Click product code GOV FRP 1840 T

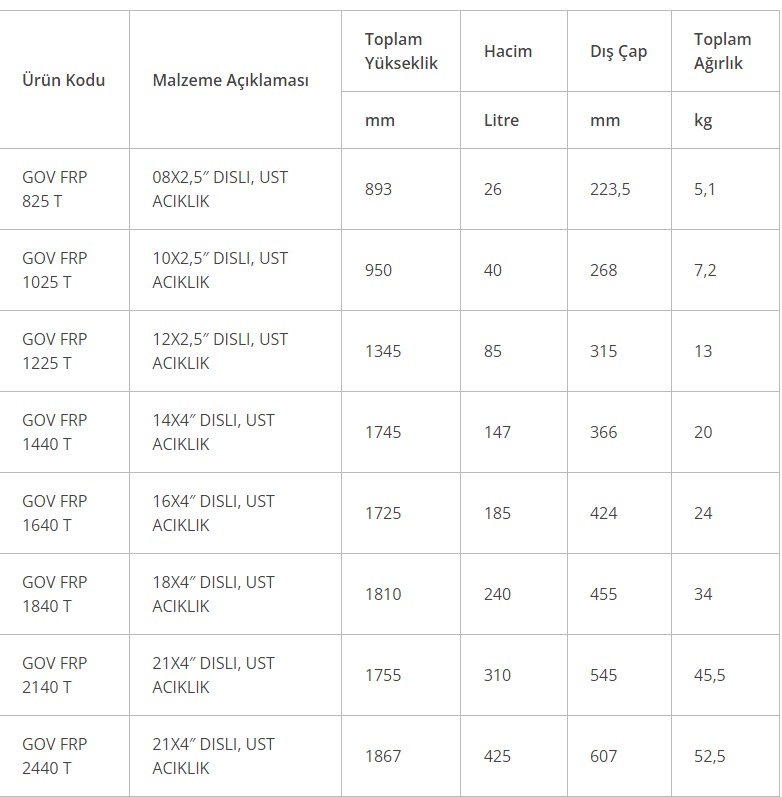[55, 594]
